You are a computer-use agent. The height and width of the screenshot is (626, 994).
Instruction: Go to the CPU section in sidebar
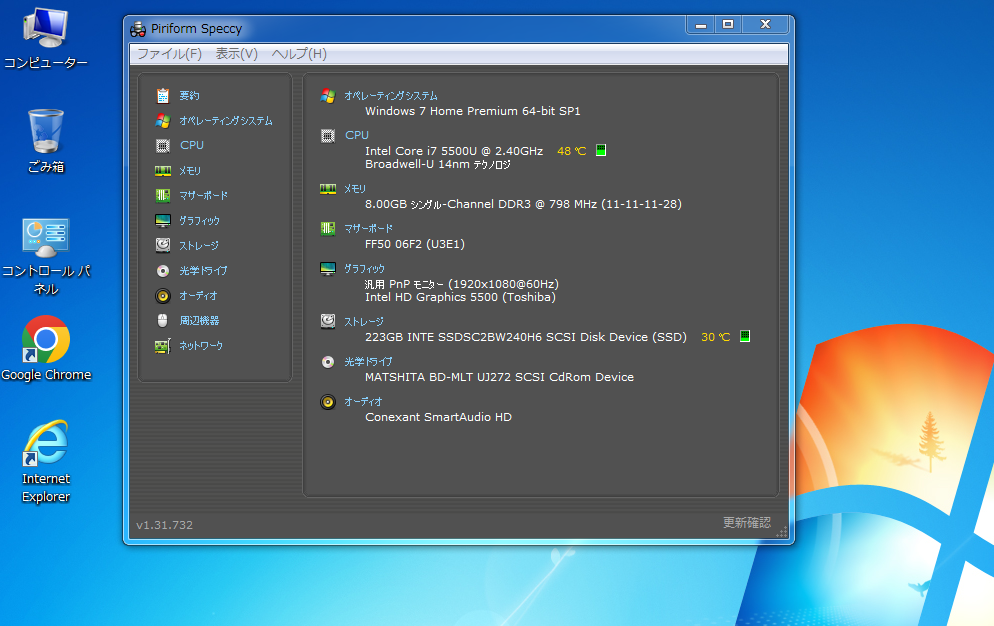191,145
